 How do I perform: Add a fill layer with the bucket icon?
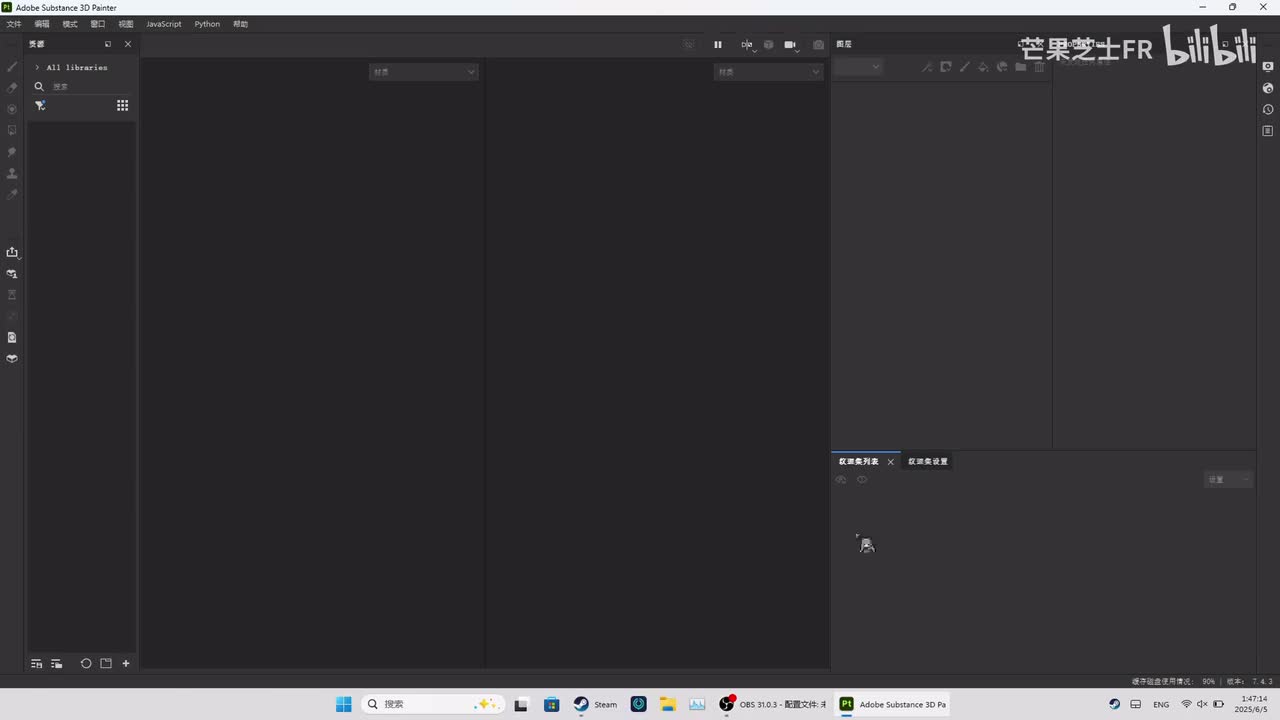[x=983, y=67]
